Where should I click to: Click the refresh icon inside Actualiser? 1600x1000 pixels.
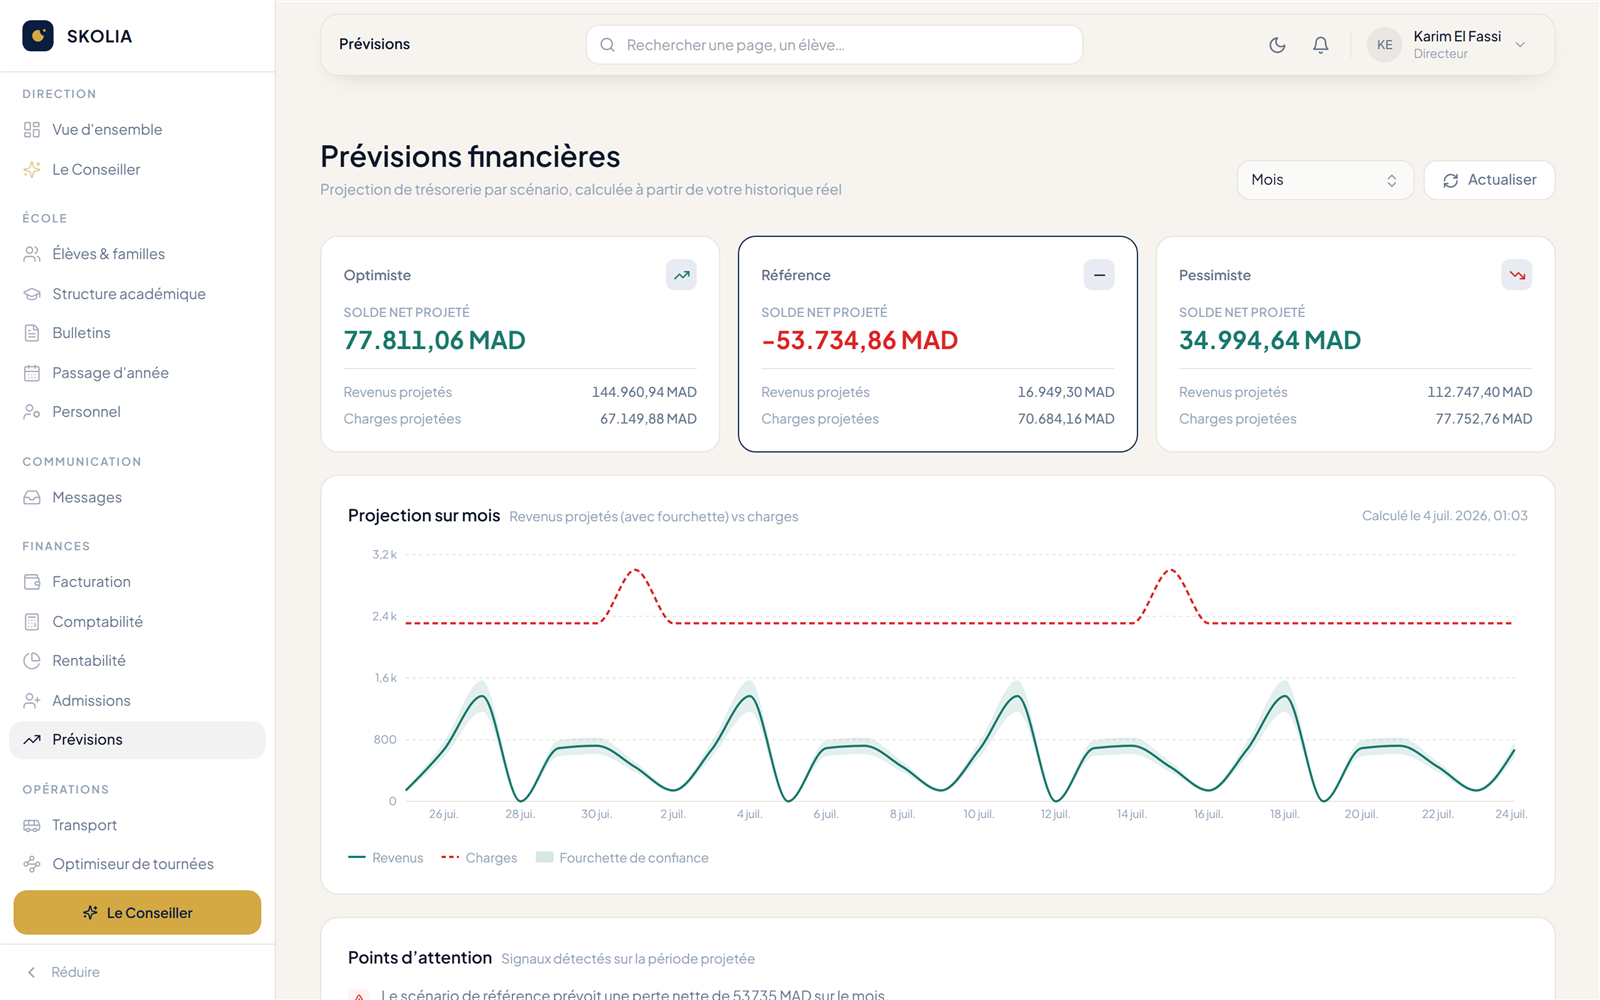[x=1450, y=180]
